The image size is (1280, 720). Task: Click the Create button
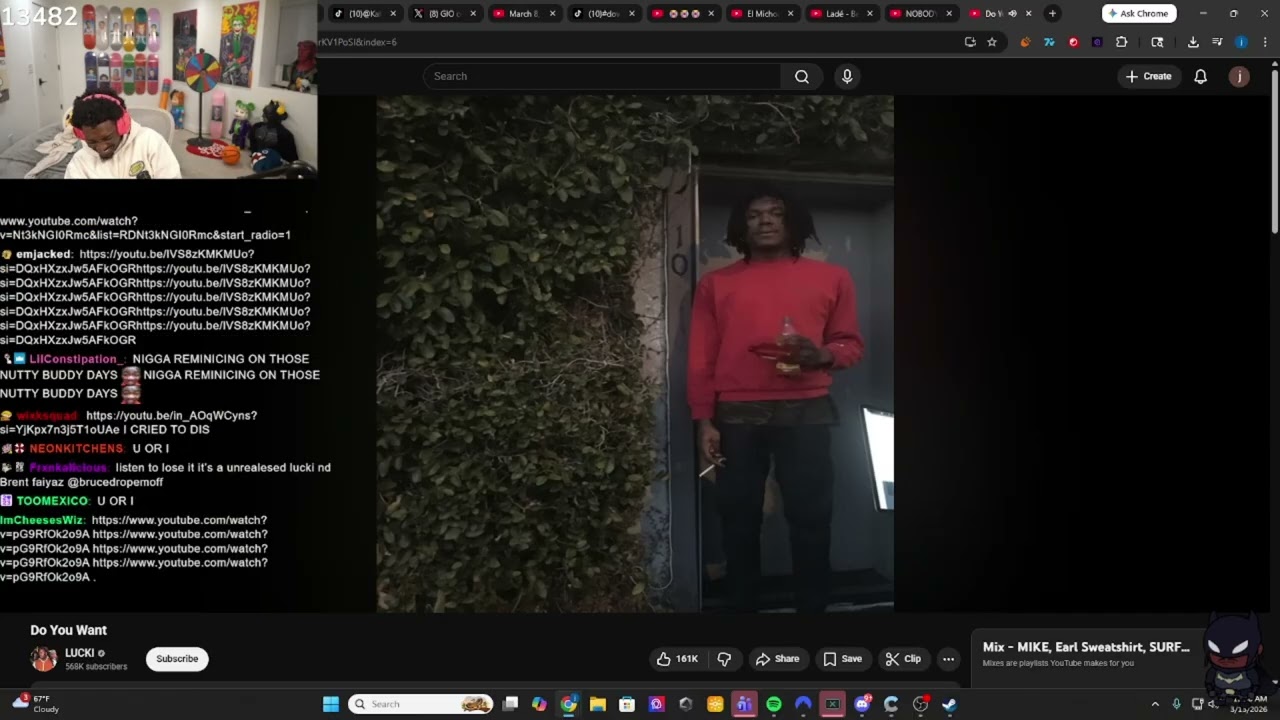[1148, 76]
